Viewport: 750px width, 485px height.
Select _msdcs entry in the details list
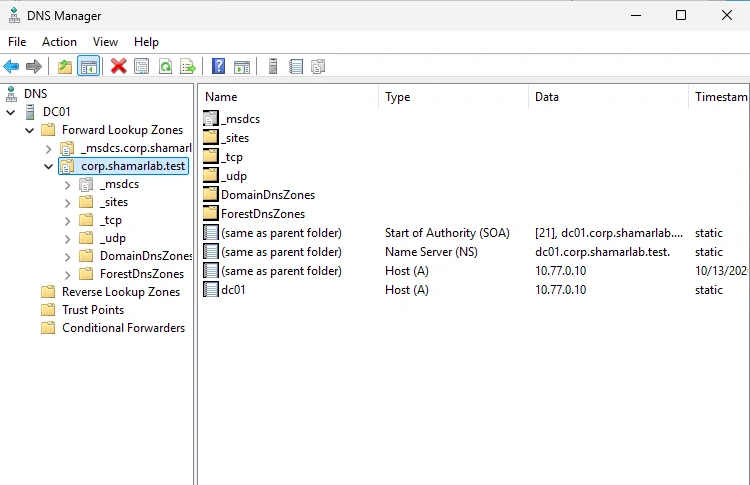(x=240, y=119)
